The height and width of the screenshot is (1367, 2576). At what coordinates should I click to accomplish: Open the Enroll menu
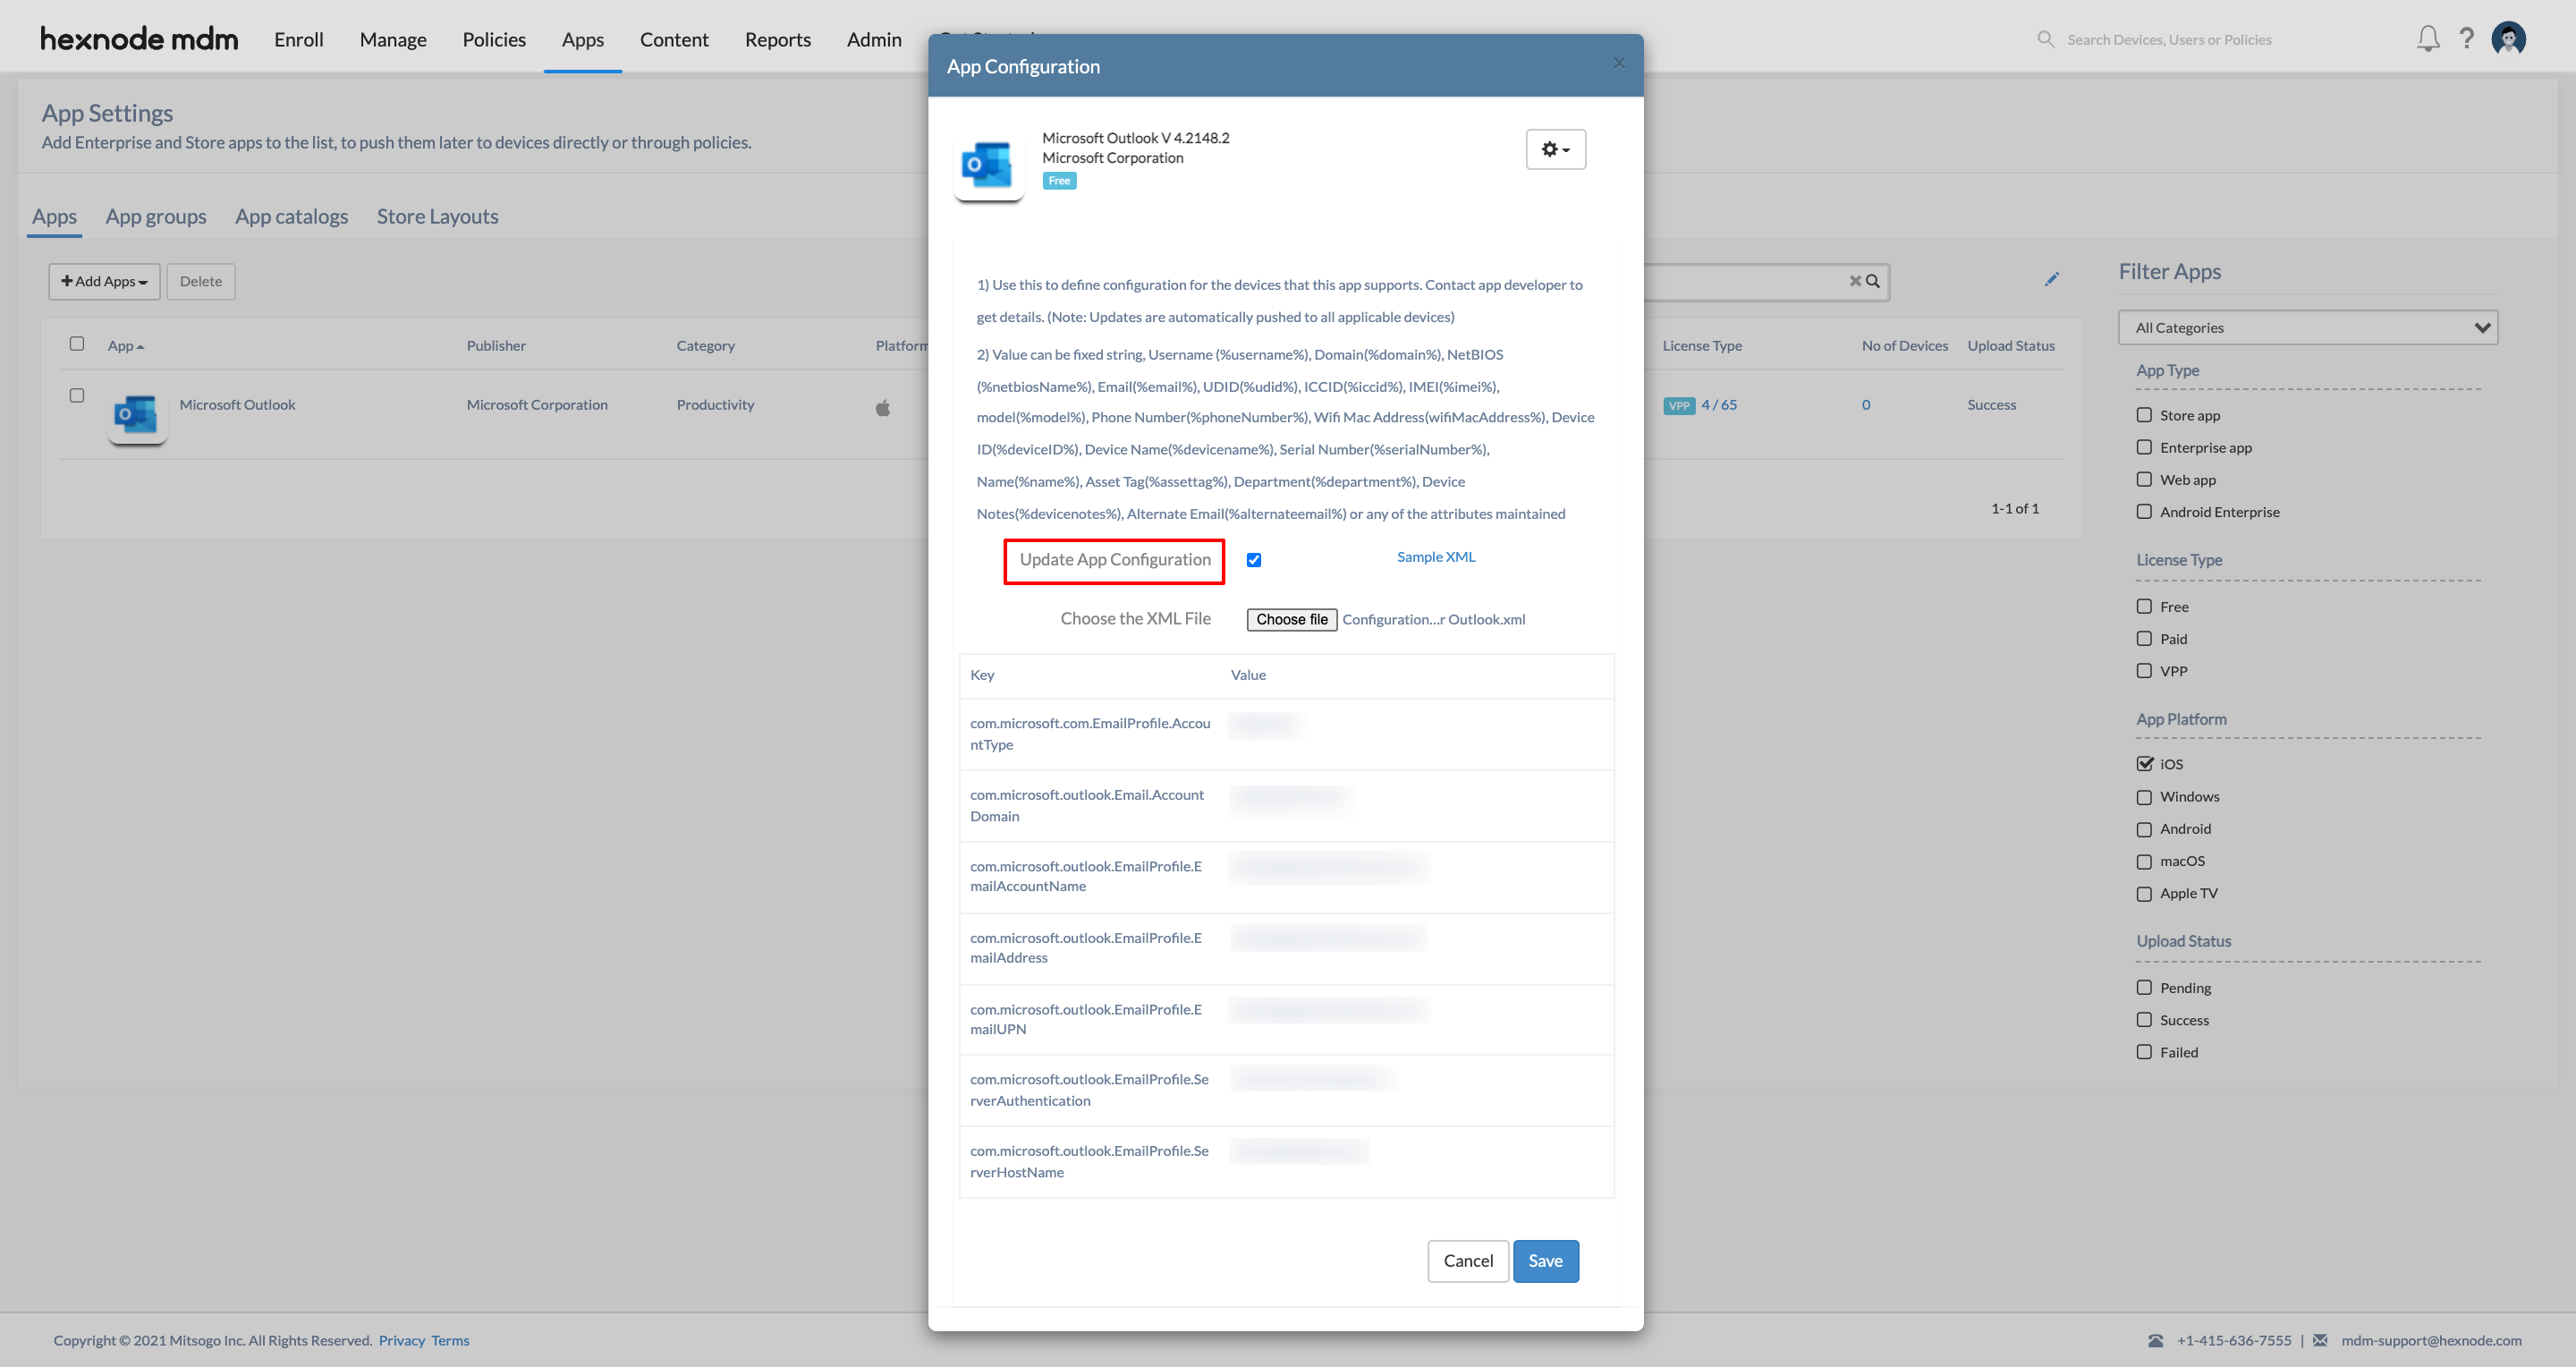tap(299, 39)
